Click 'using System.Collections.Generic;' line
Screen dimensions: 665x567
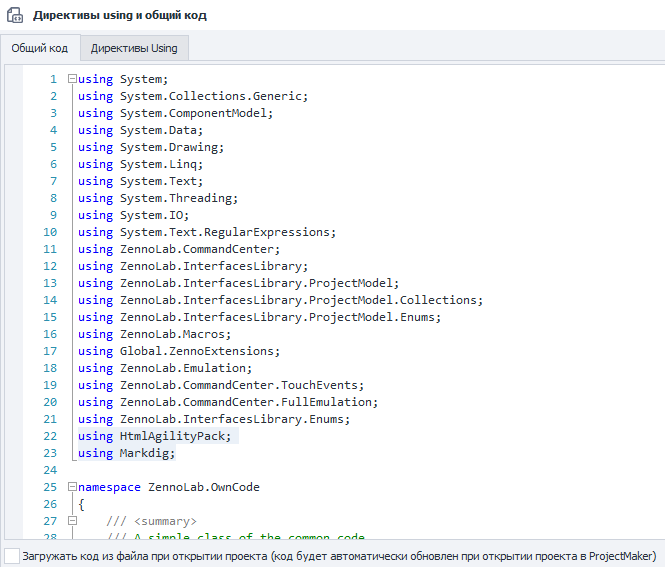point(193,96)
